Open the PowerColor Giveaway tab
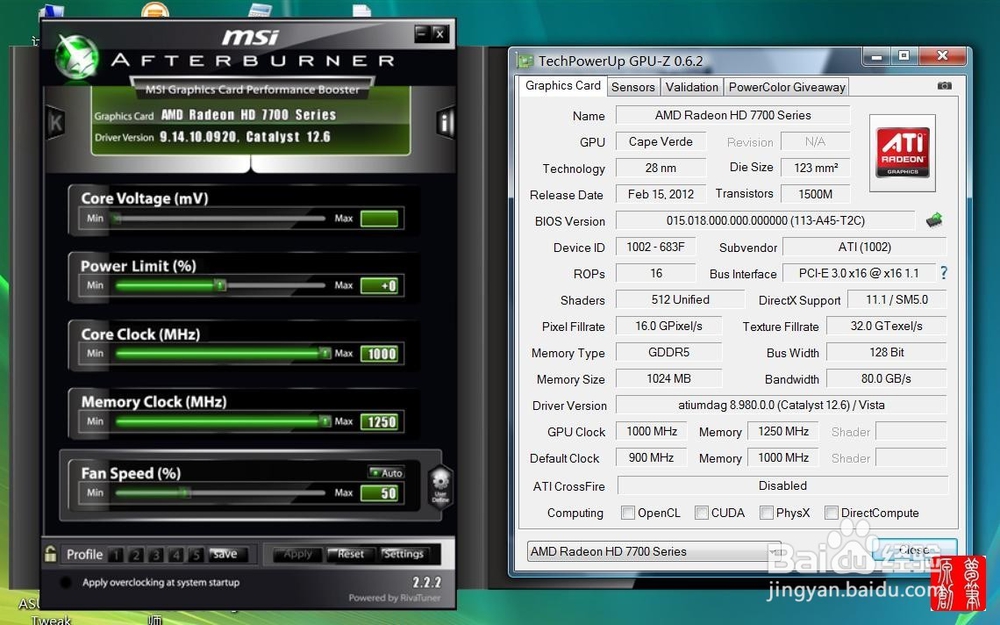Viewport: 1000px width, 625px height. point(787,87)
